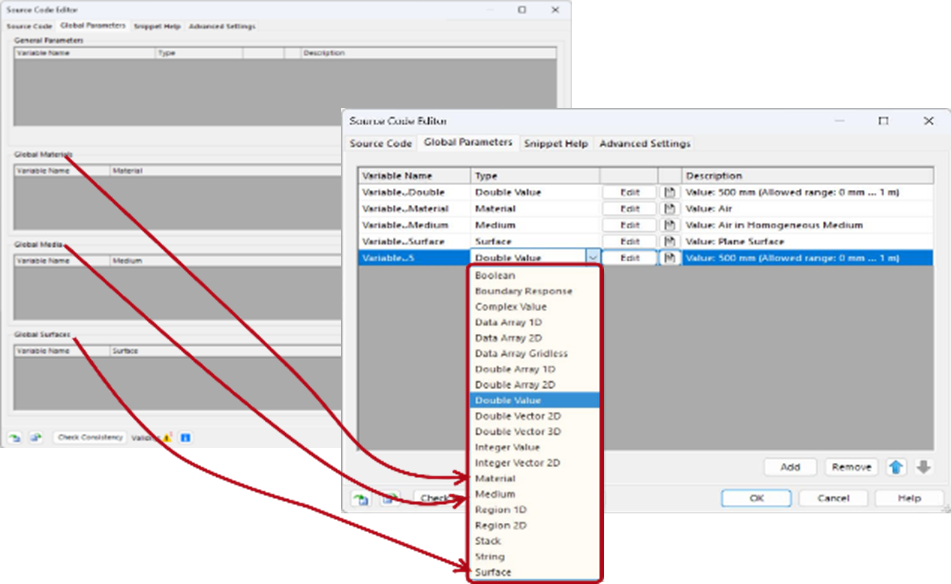Move selected parameter up with blue arrow

pos(896,467)
